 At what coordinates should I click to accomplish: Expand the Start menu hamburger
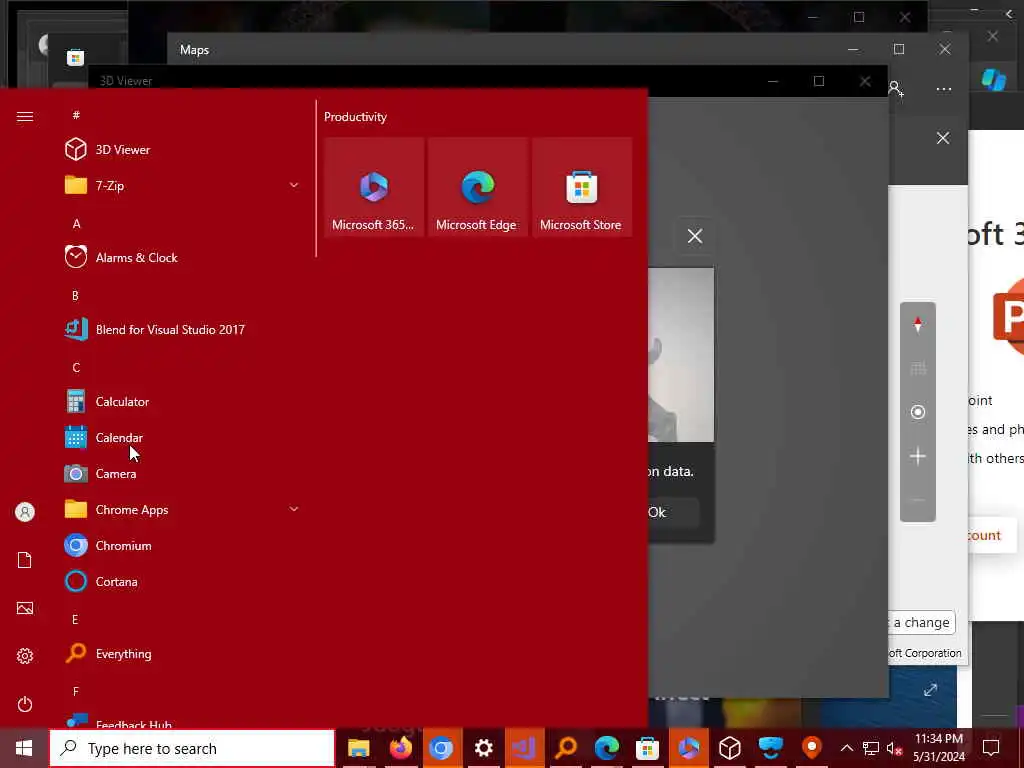click(x=25, y=117)
